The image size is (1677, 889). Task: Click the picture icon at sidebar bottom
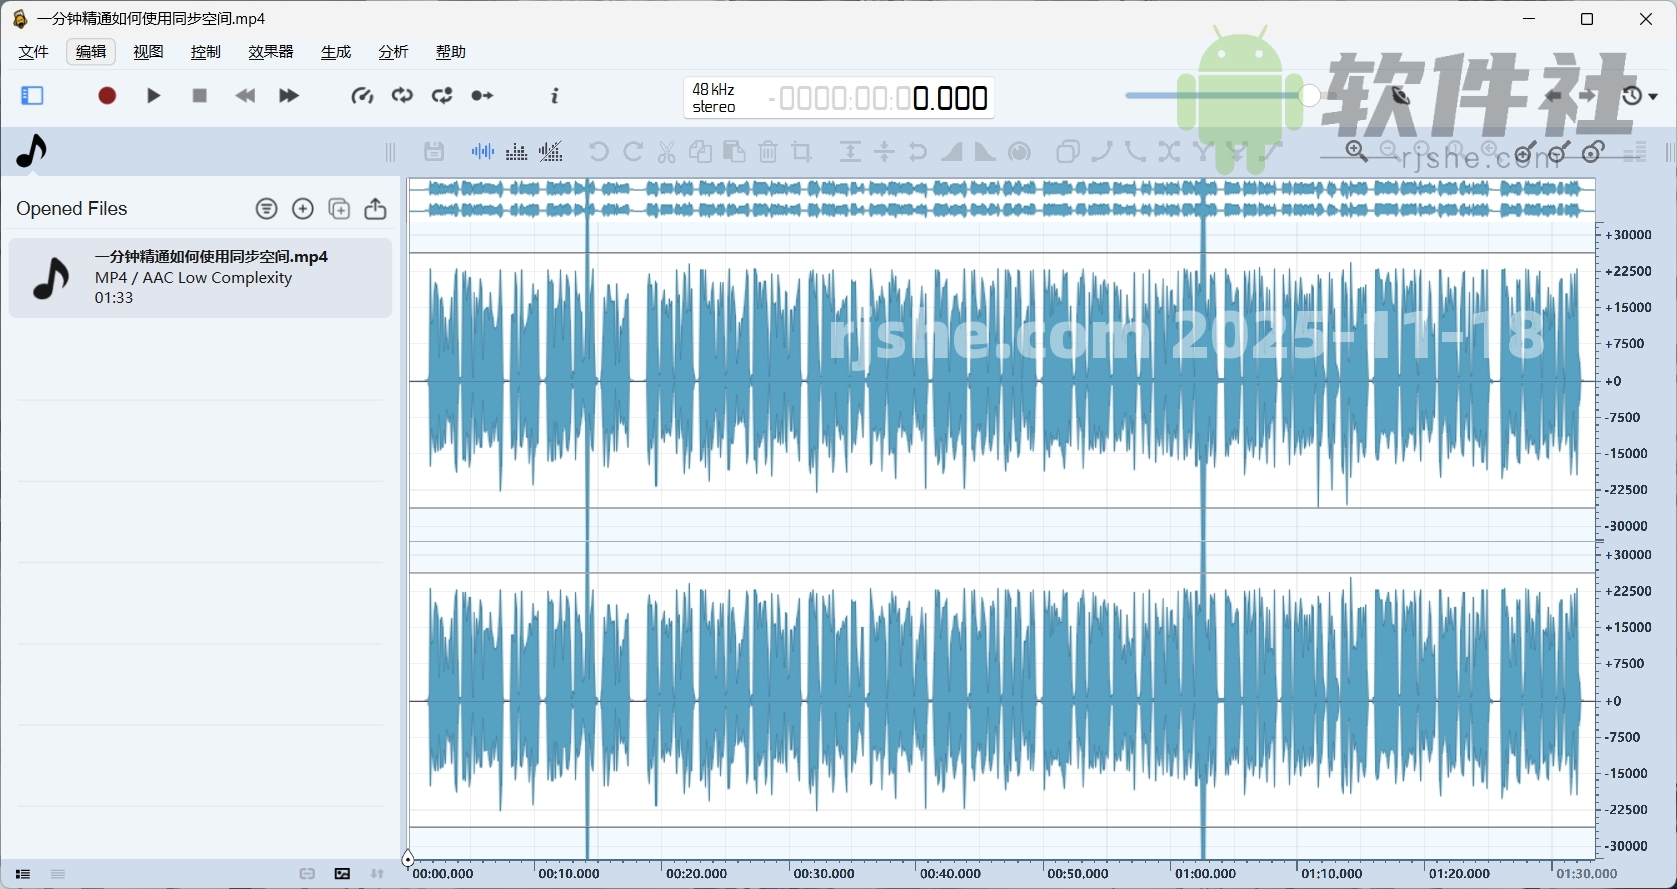tap(342, 874)
